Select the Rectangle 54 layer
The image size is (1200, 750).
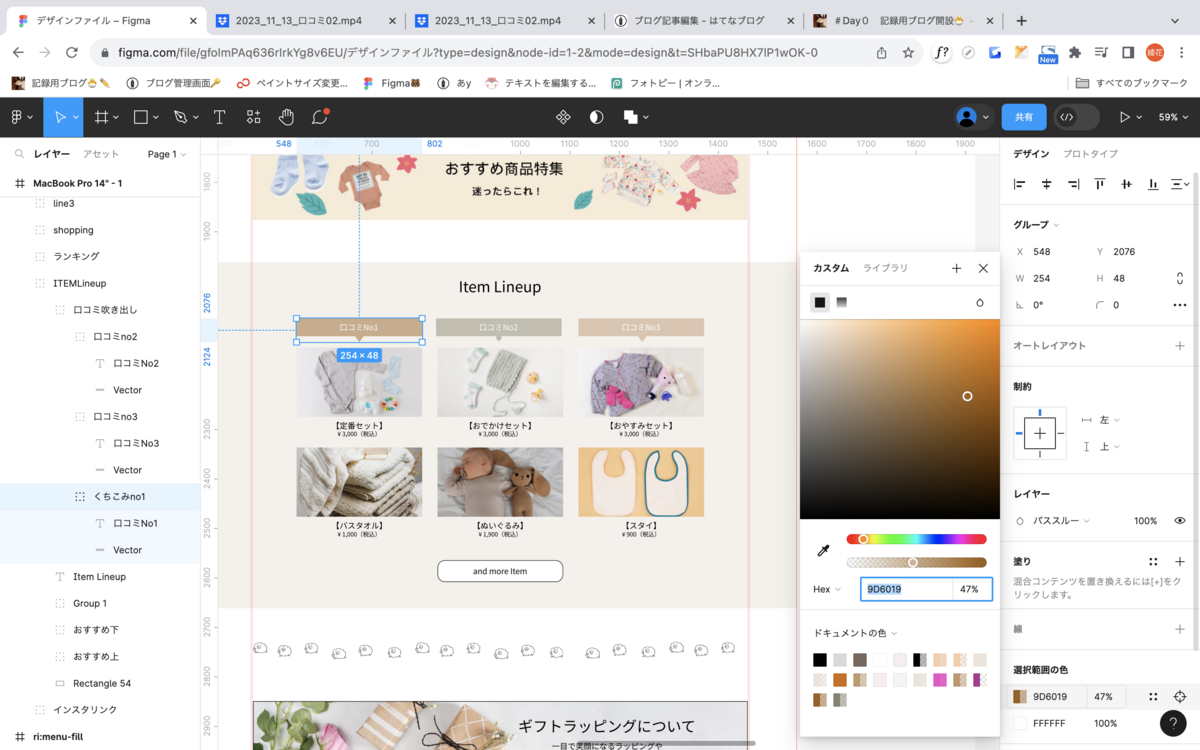[x=100, y=683]
